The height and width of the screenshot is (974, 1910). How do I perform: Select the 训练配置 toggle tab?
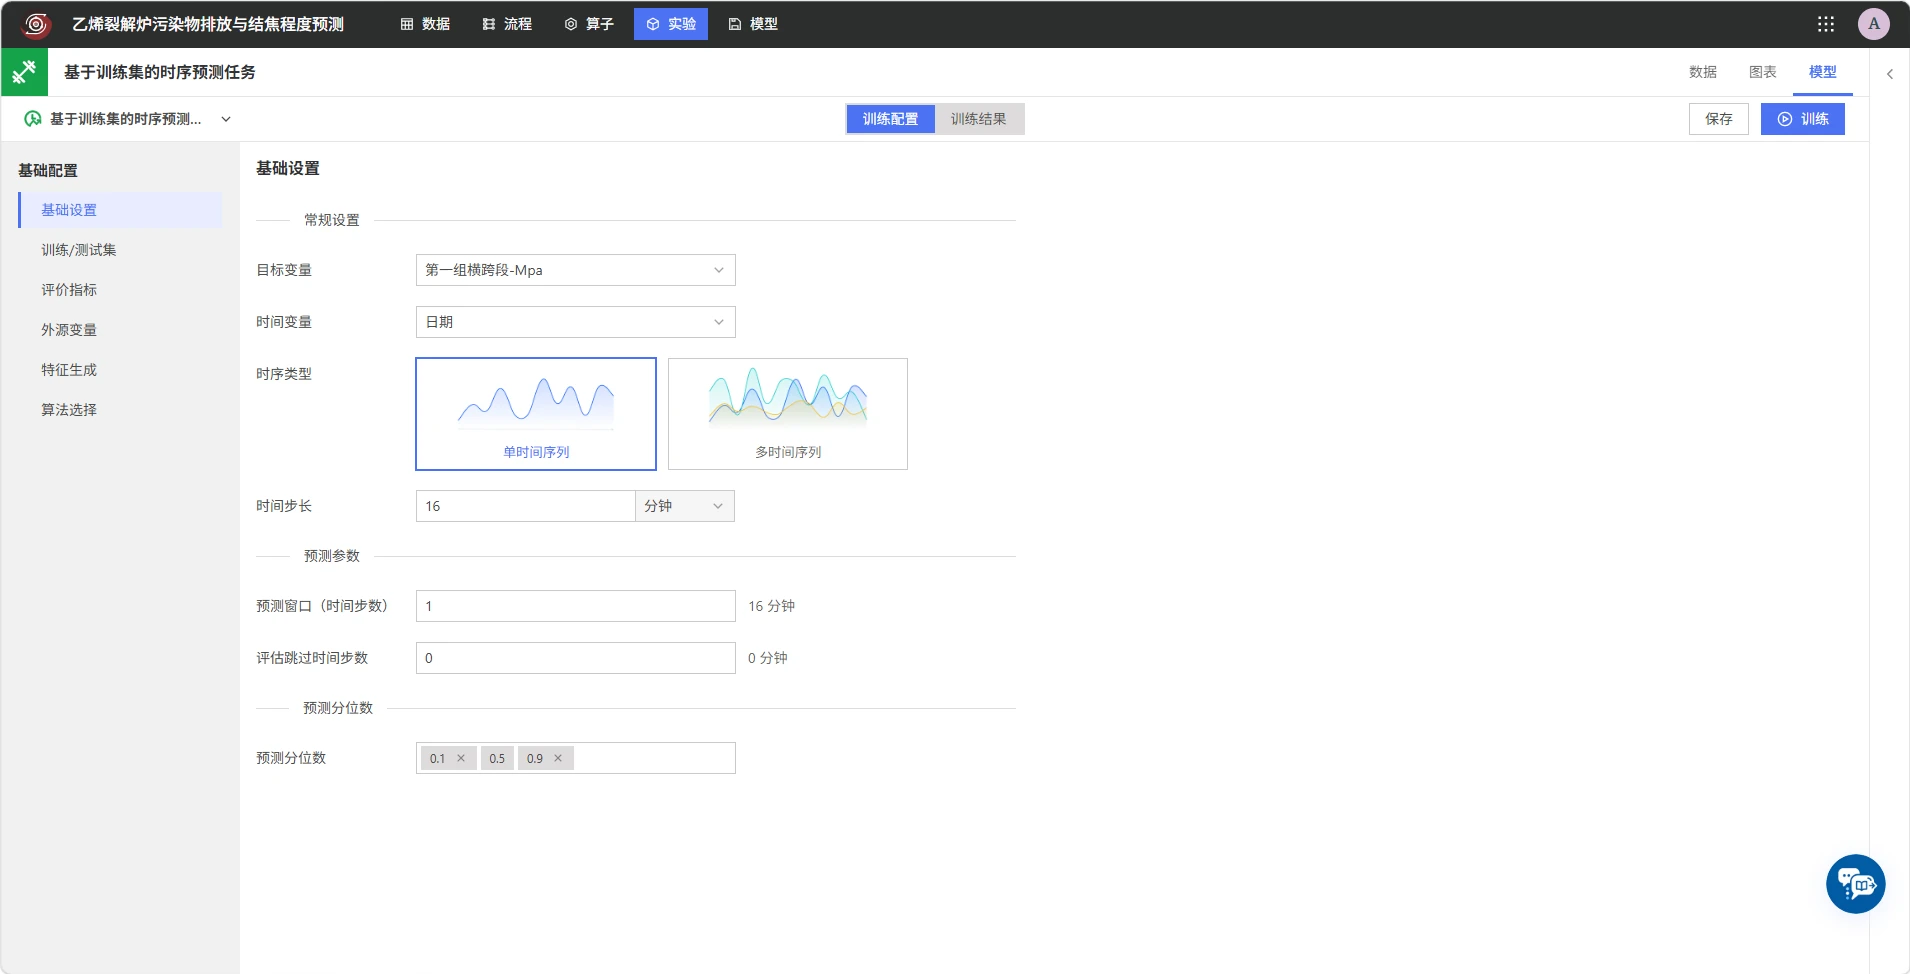(x=890, y=119)
